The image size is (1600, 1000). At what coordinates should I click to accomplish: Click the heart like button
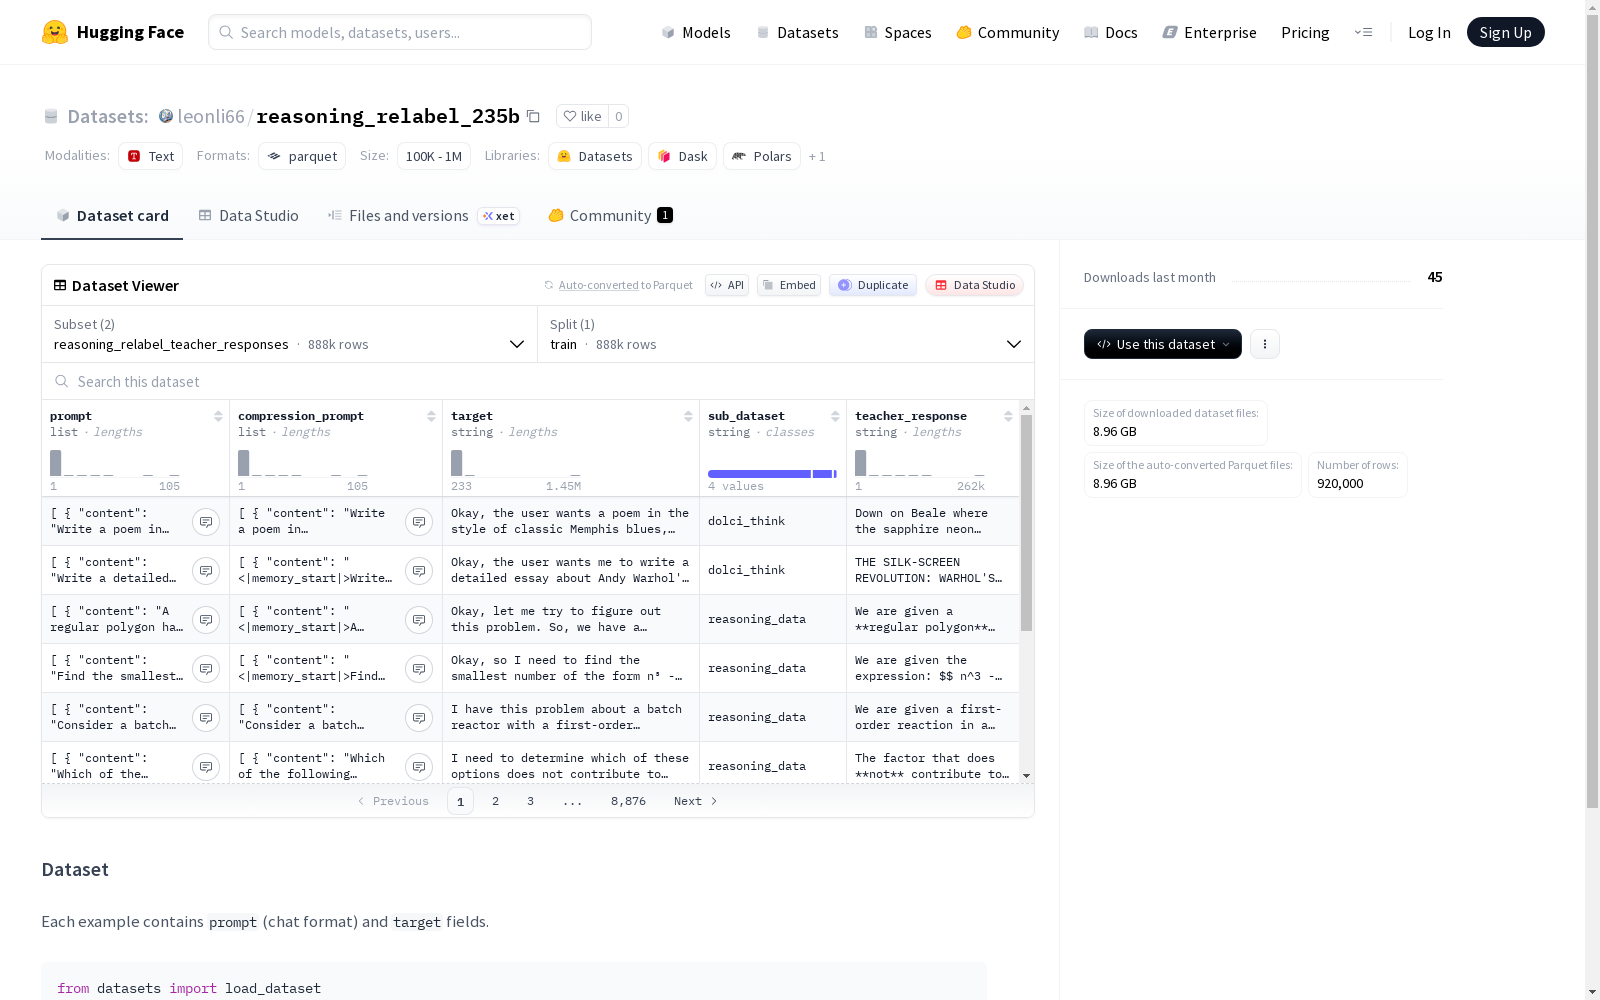(582, 116)
